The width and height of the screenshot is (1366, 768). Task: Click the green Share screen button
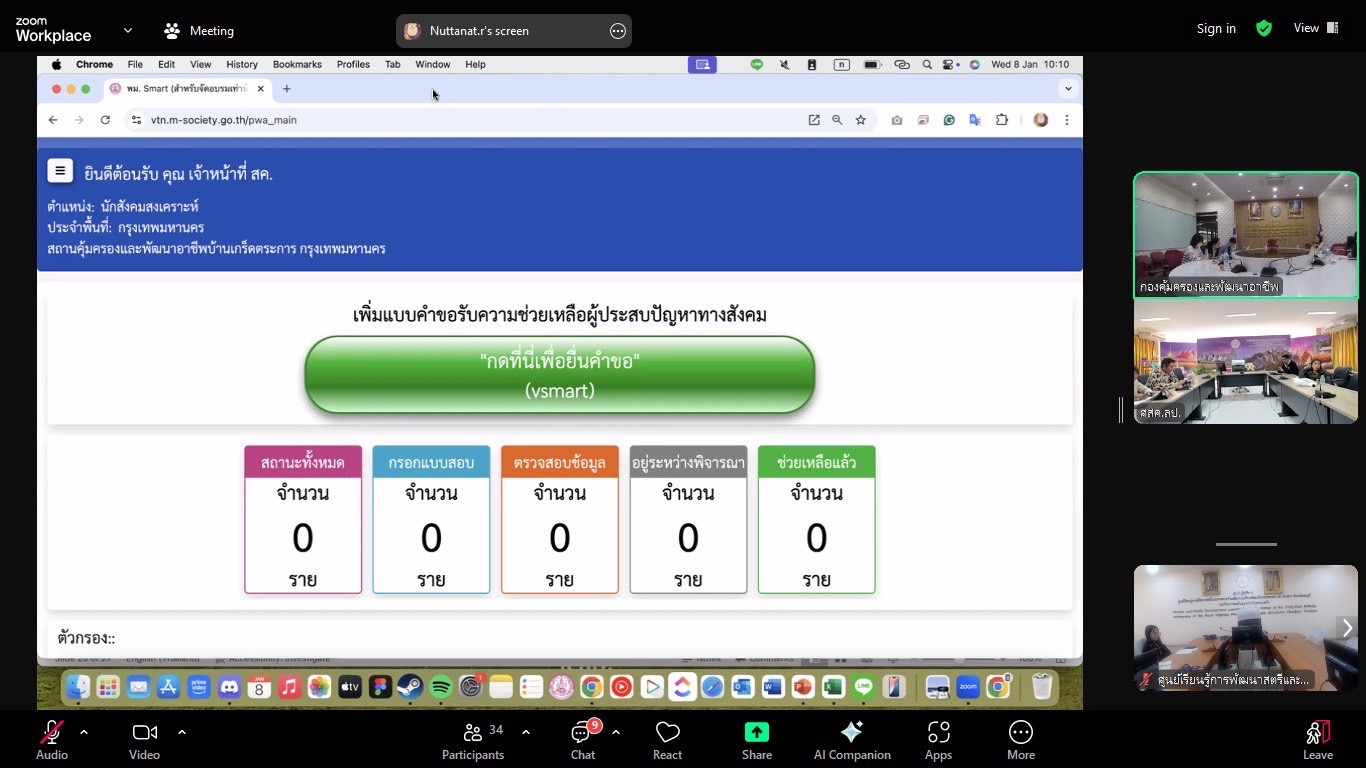[757, 741]
